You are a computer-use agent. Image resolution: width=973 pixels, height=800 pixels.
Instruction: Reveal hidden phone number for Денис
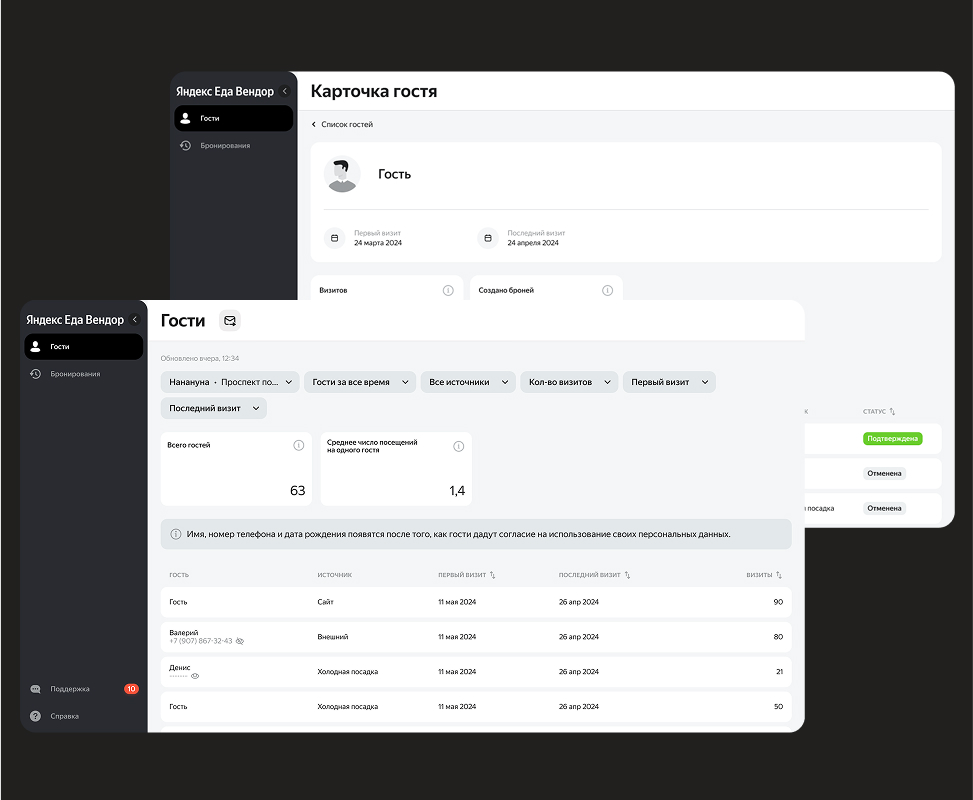195,676
